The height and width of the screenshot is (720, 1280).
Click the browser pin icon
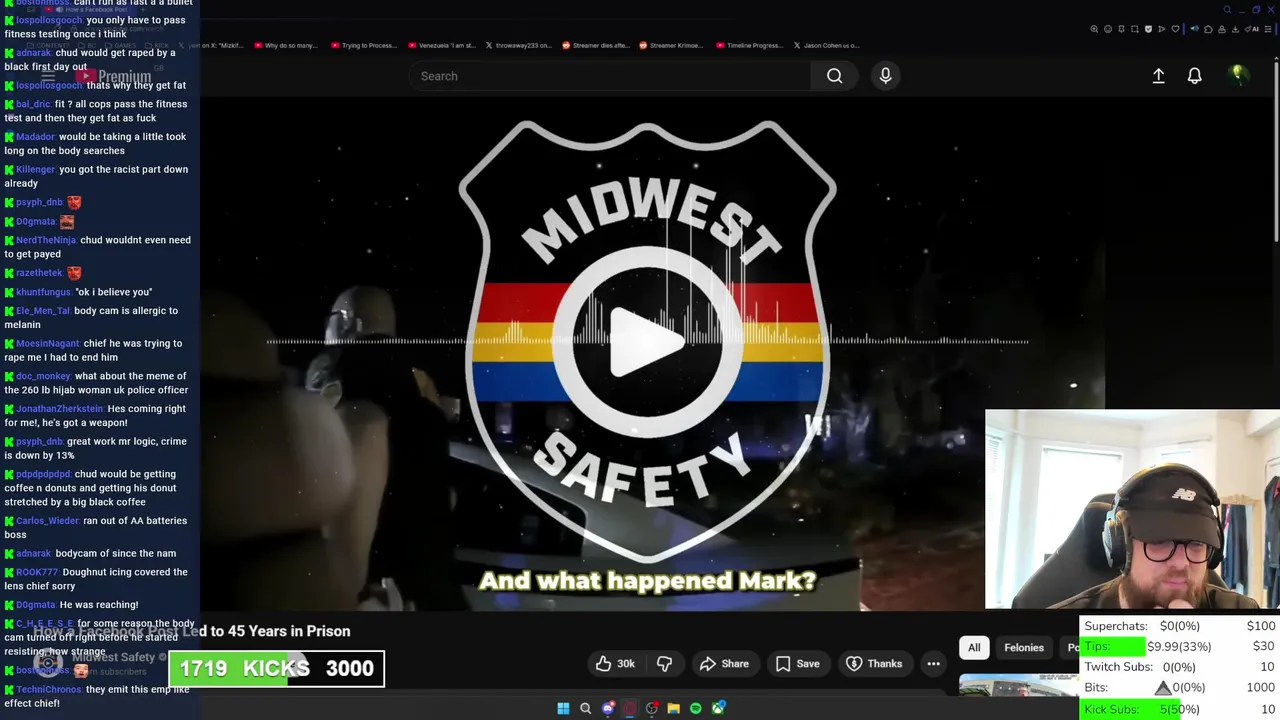tap(1121, 29)
